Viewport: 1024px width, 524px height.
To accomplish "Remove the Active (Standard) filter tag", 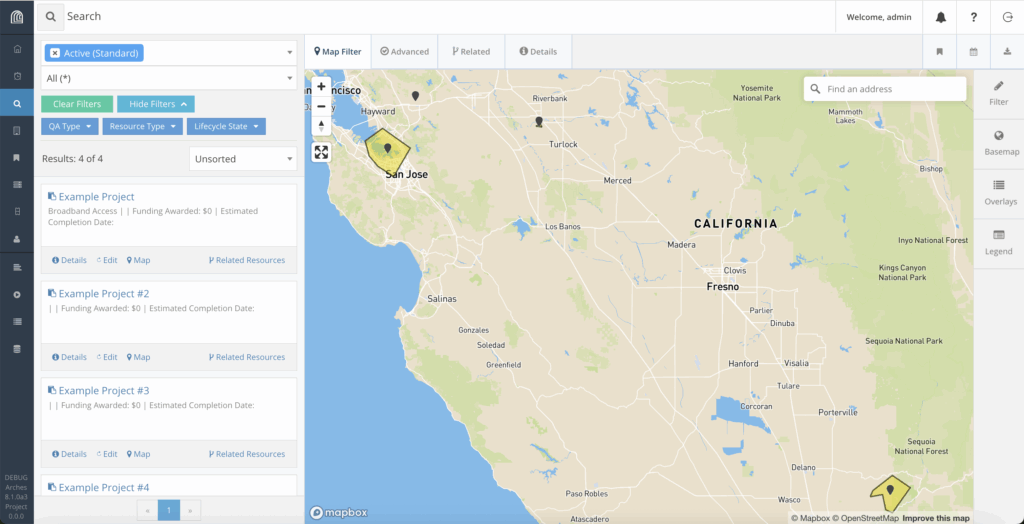I will pos(55,53).
